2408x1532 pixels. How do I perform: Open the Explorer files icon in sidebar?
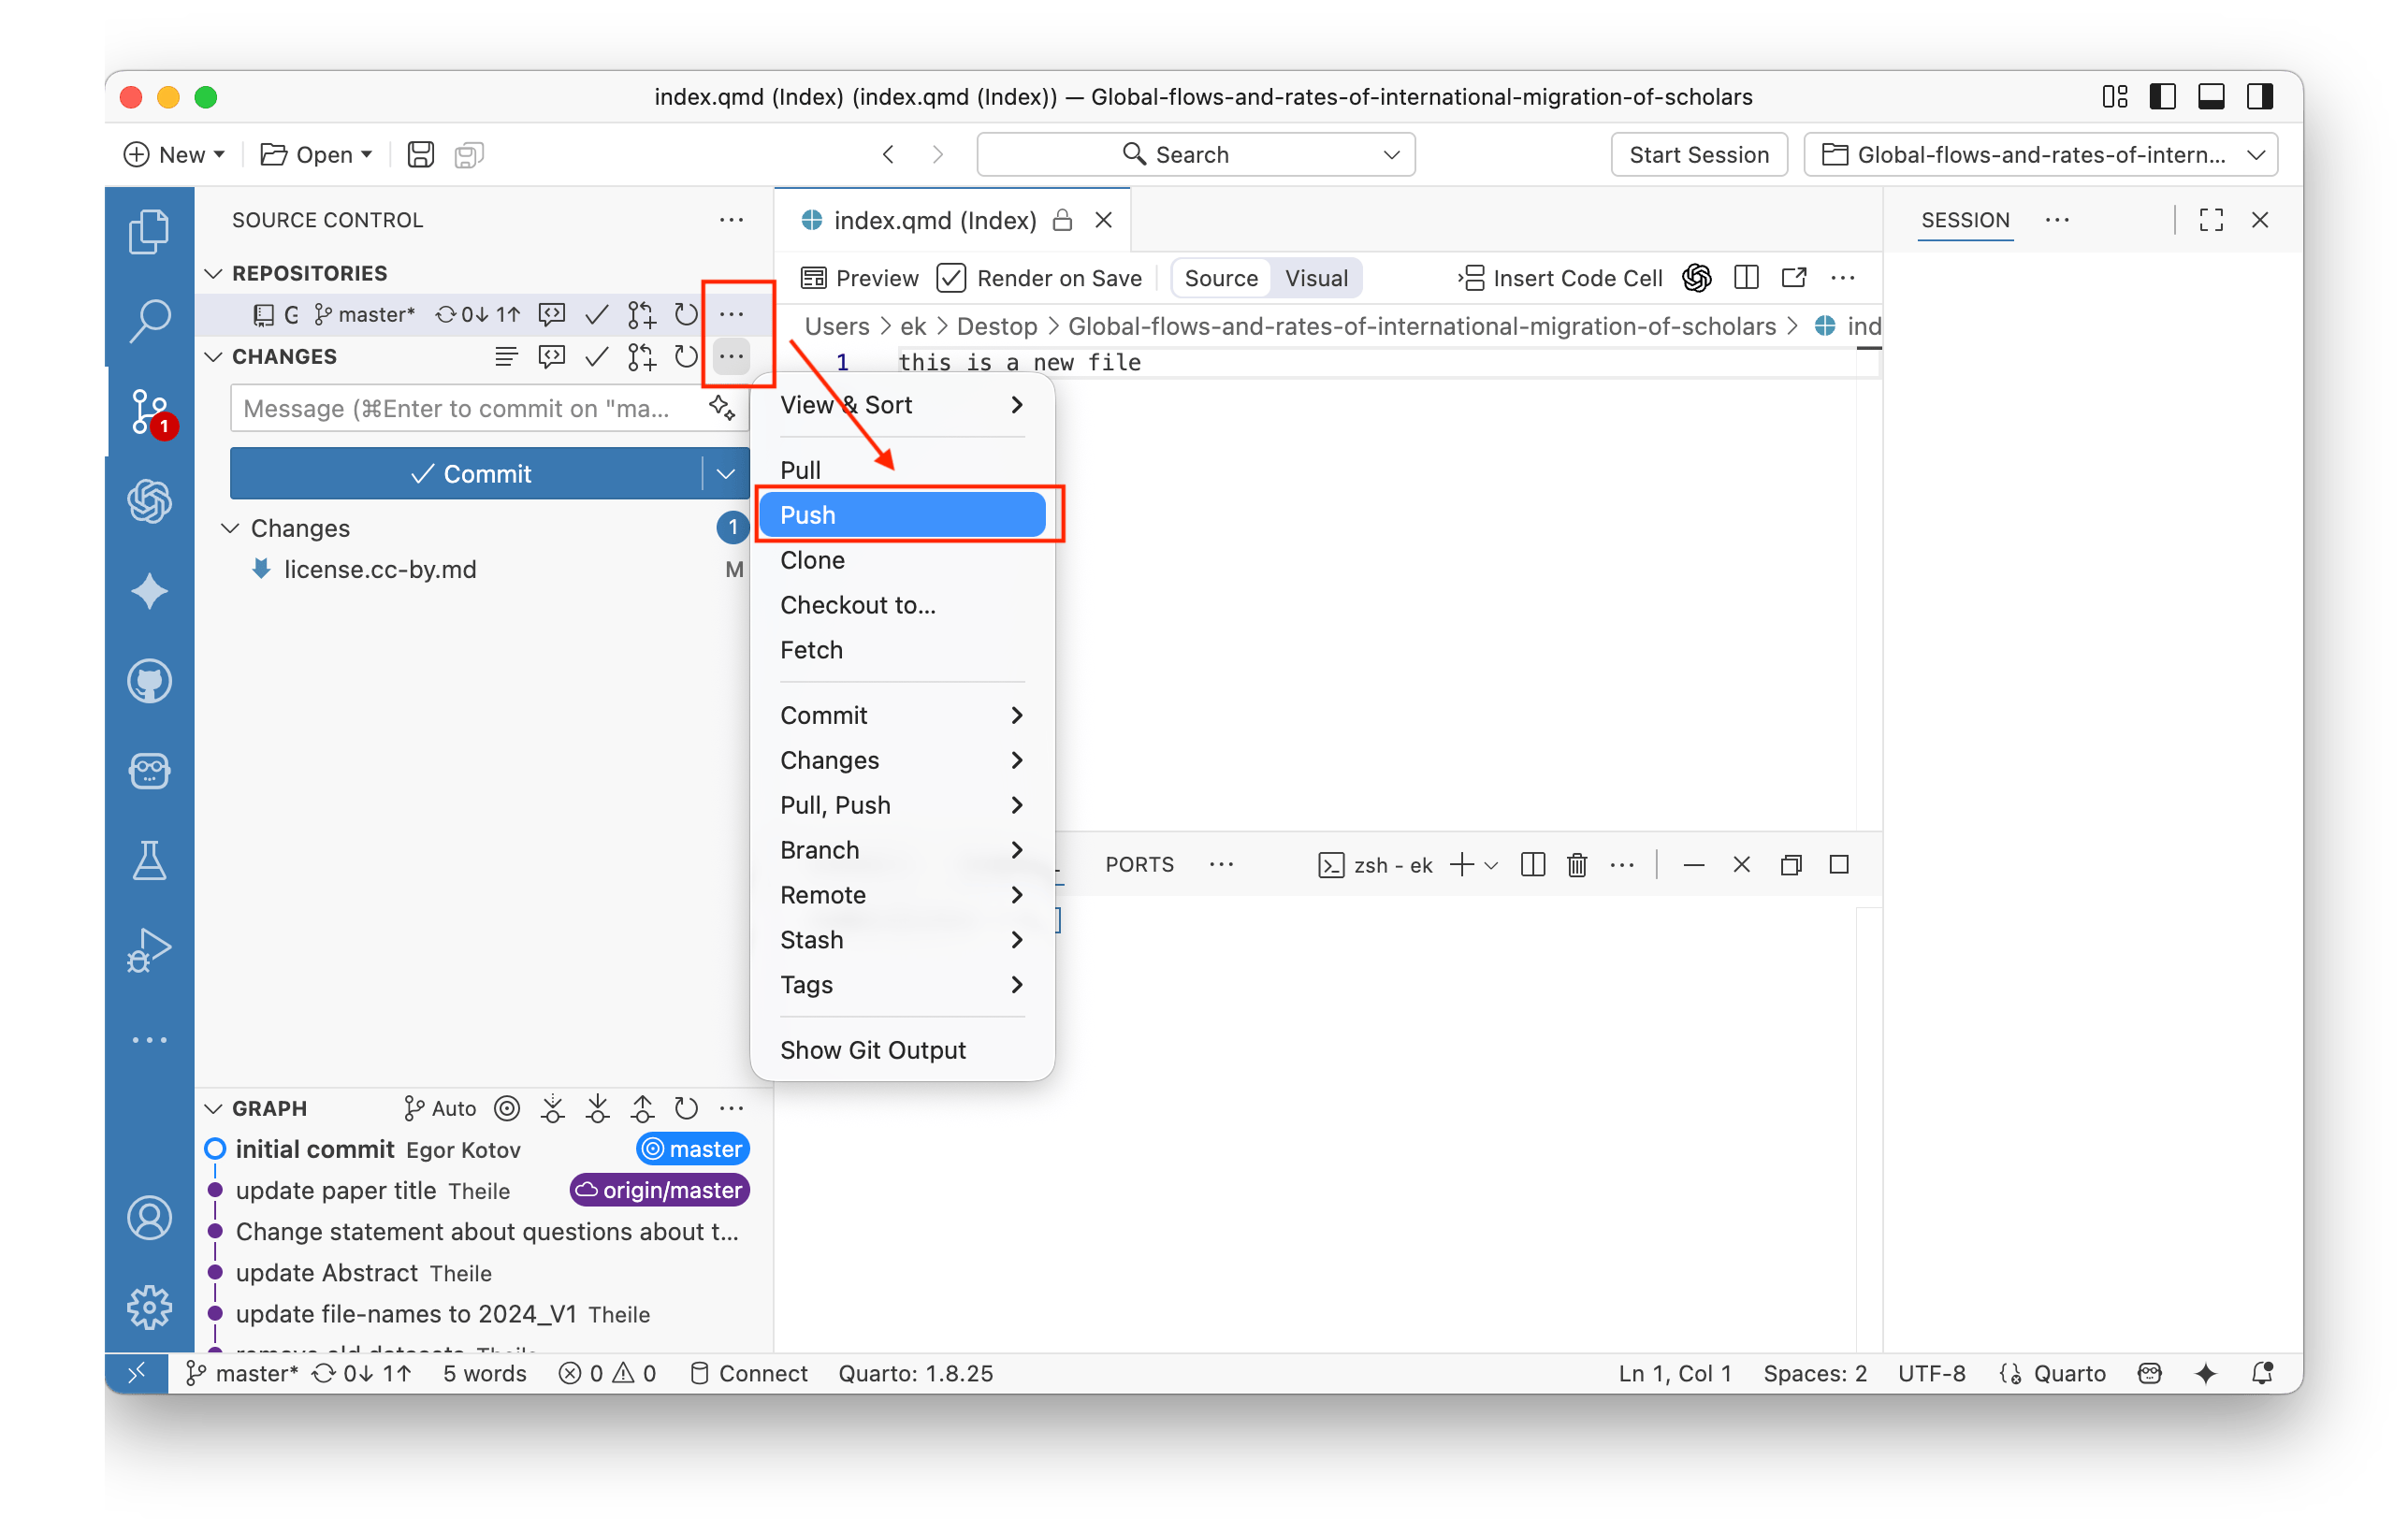(150, 232)
